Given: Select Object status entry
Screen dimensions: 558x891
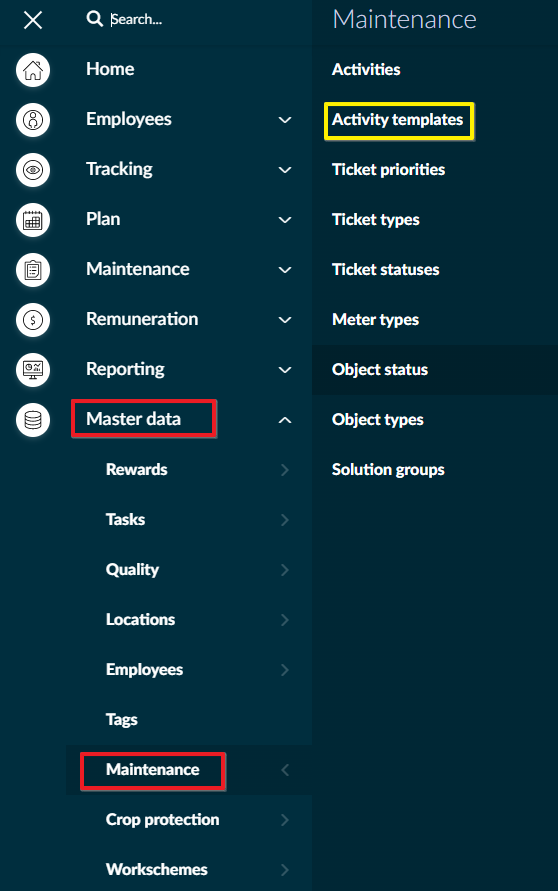Looking at the screenshot, I should coord(380,369).
